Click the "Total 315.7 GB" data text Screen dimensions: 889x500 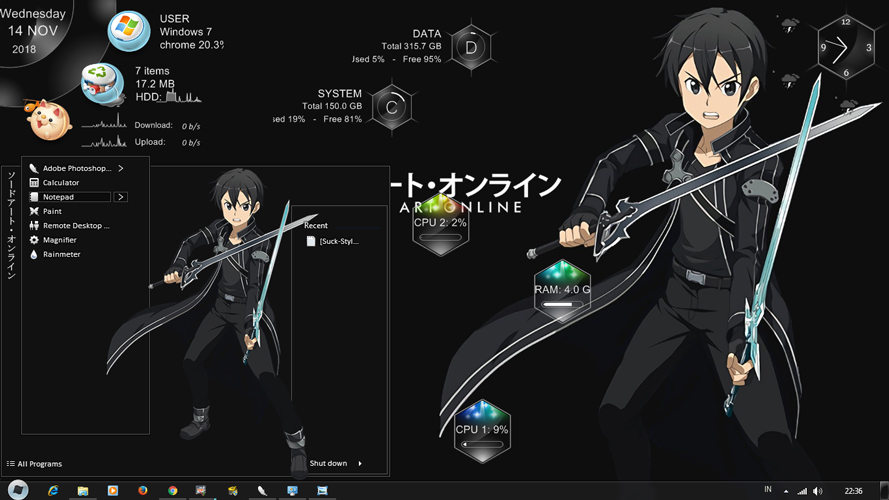pyautogui.click(x=411, y=46)
